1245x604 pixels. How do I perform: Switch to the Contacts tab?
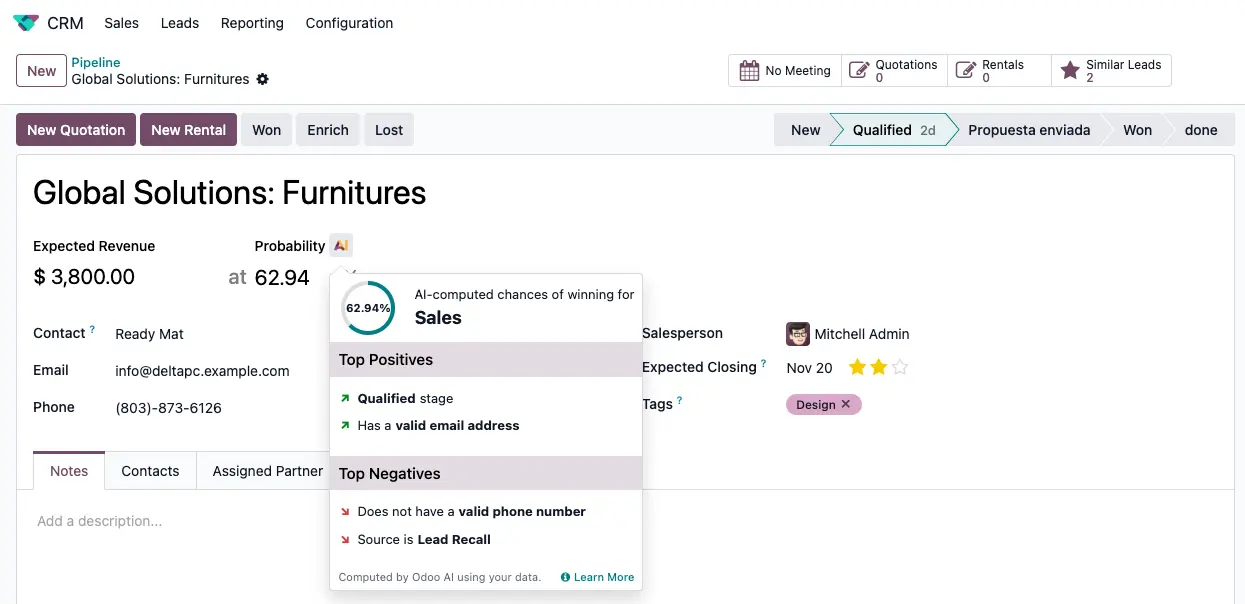pos(150,470)
